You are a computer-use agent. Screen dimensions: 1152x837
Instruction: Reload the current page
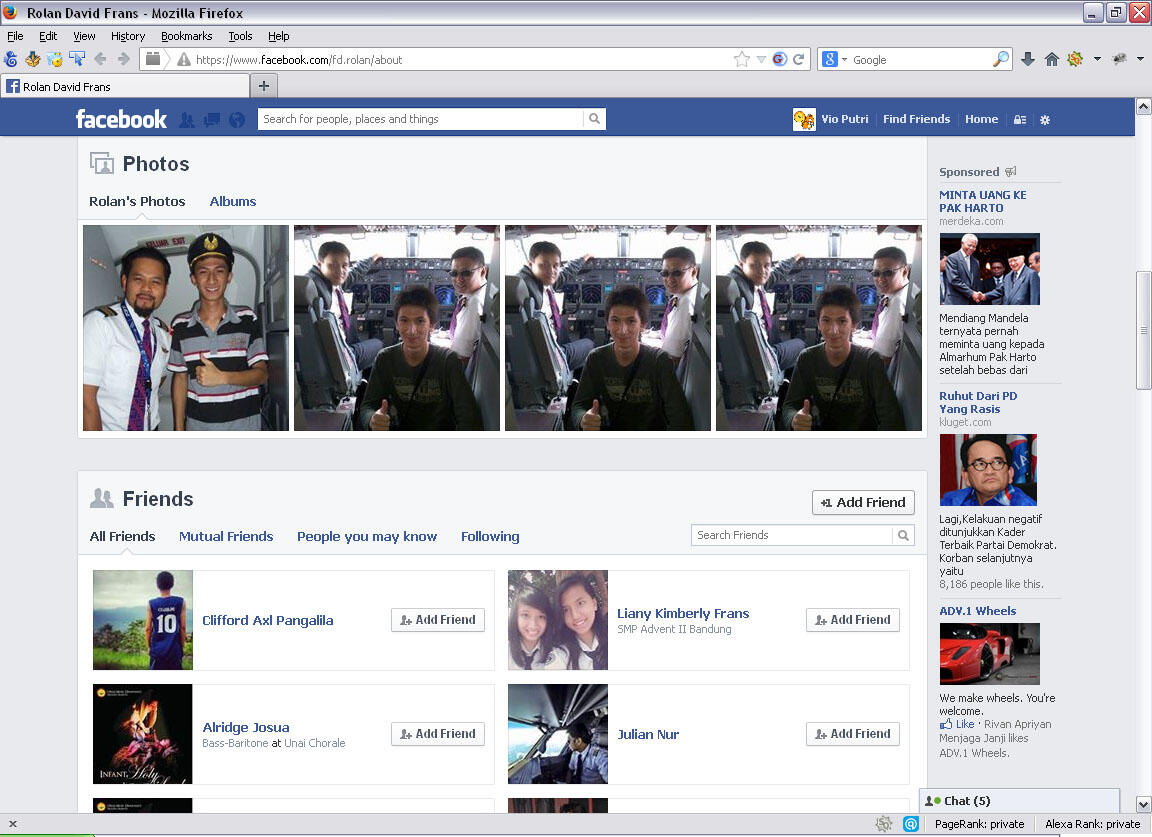[x=799, y=60]
